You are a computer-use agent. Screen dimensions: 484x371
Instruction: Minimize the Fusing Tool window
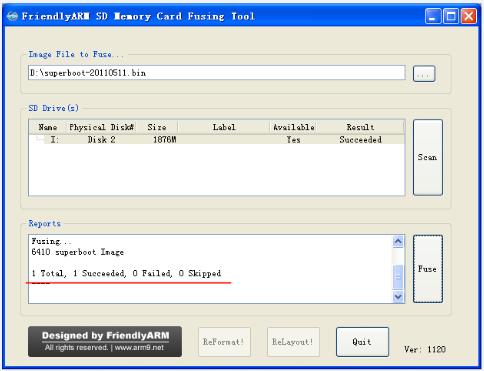click(433, 16)
